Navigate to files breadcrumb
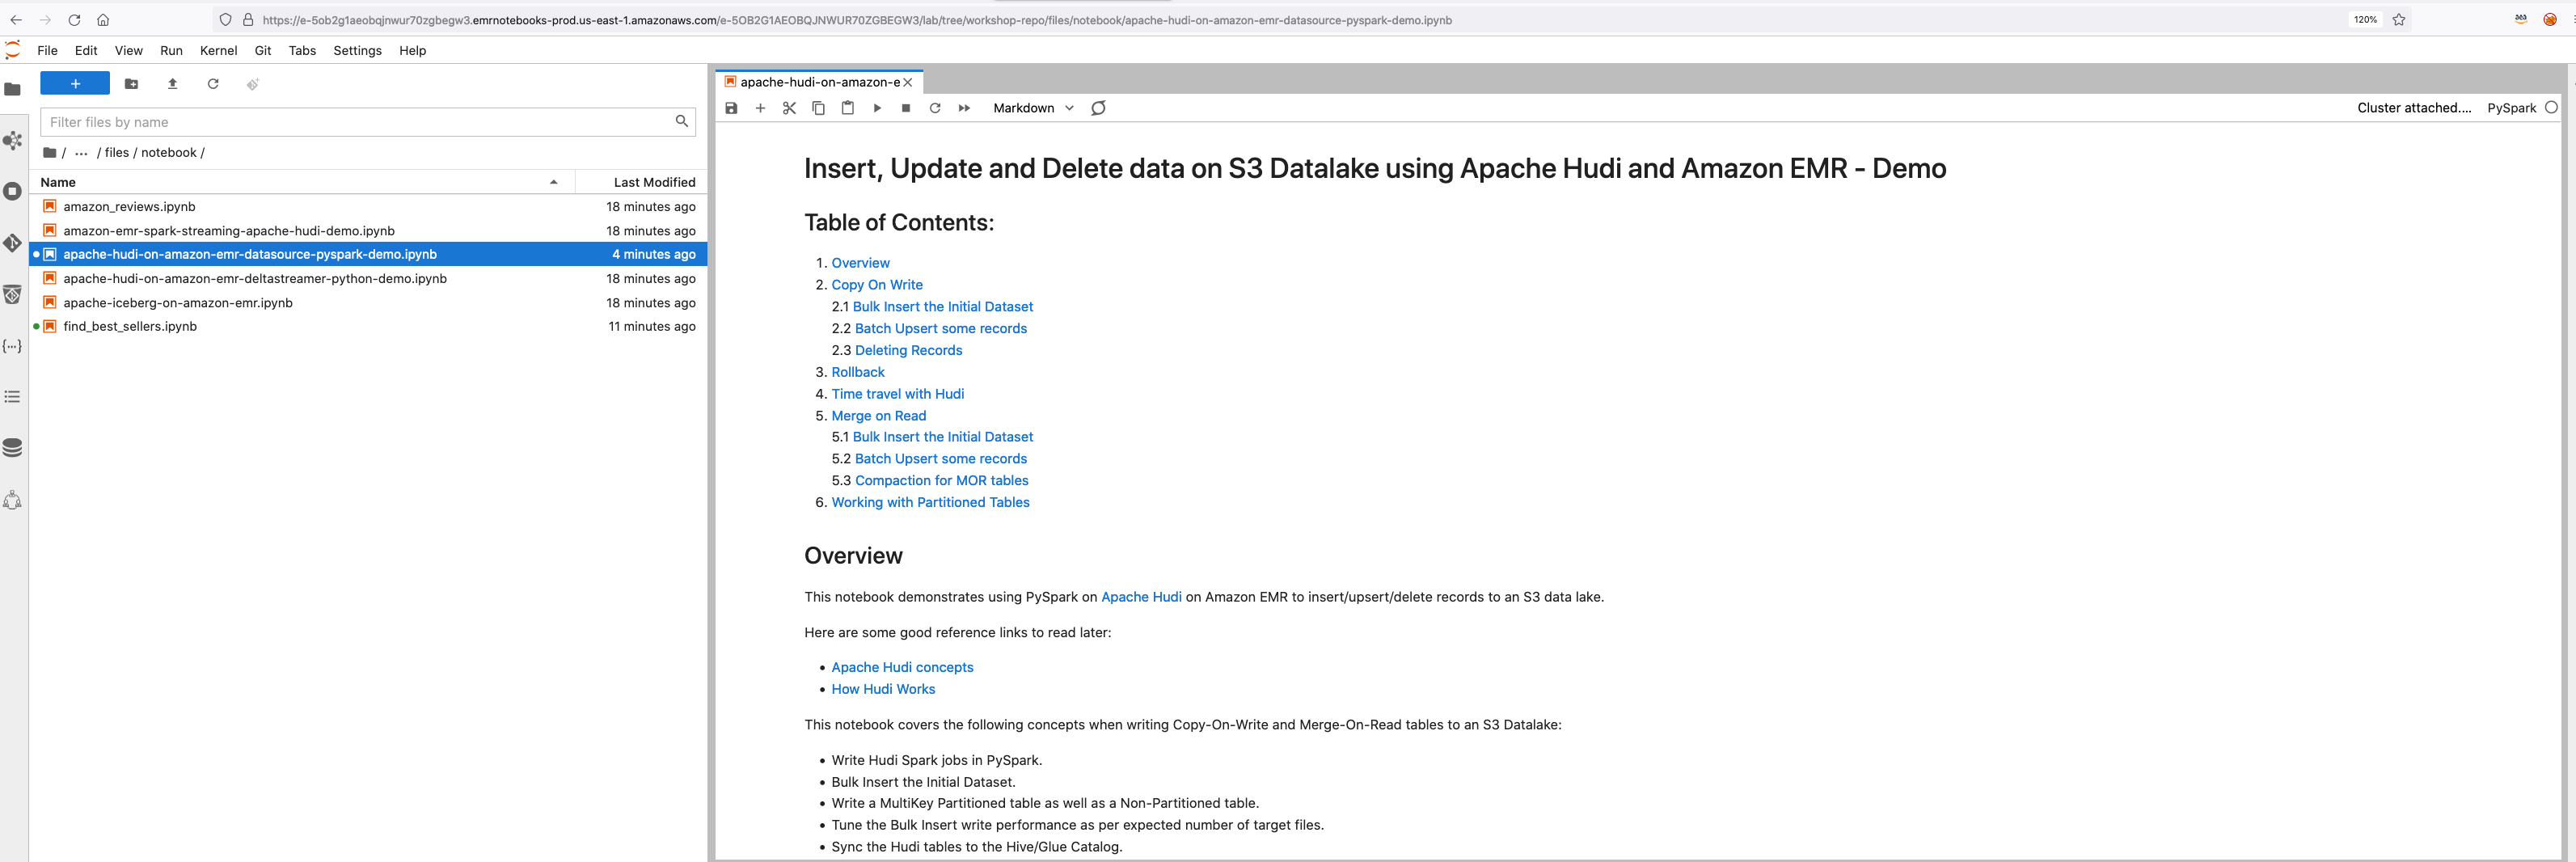 tap(117, 153)
